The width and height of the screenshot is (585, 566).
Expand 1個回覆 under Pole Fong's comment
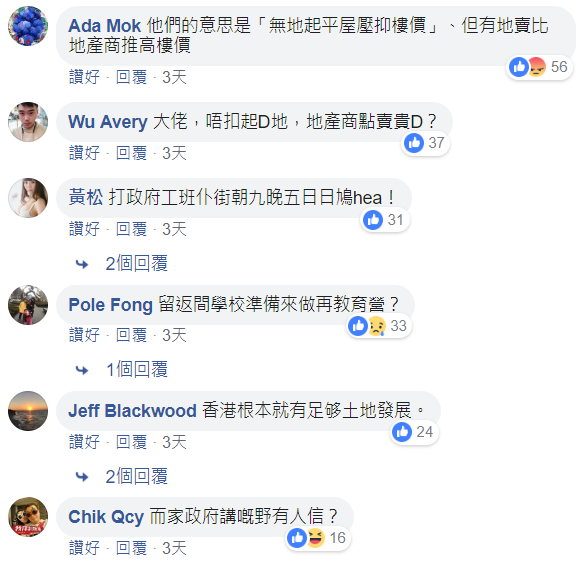137,369
